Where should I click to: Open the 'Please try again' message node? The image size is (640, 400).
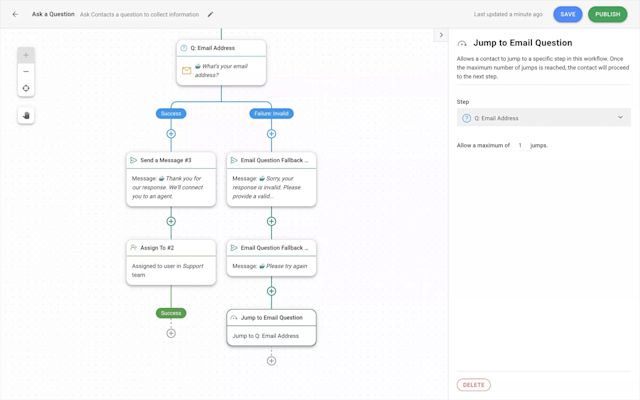(x=271, y=258)
